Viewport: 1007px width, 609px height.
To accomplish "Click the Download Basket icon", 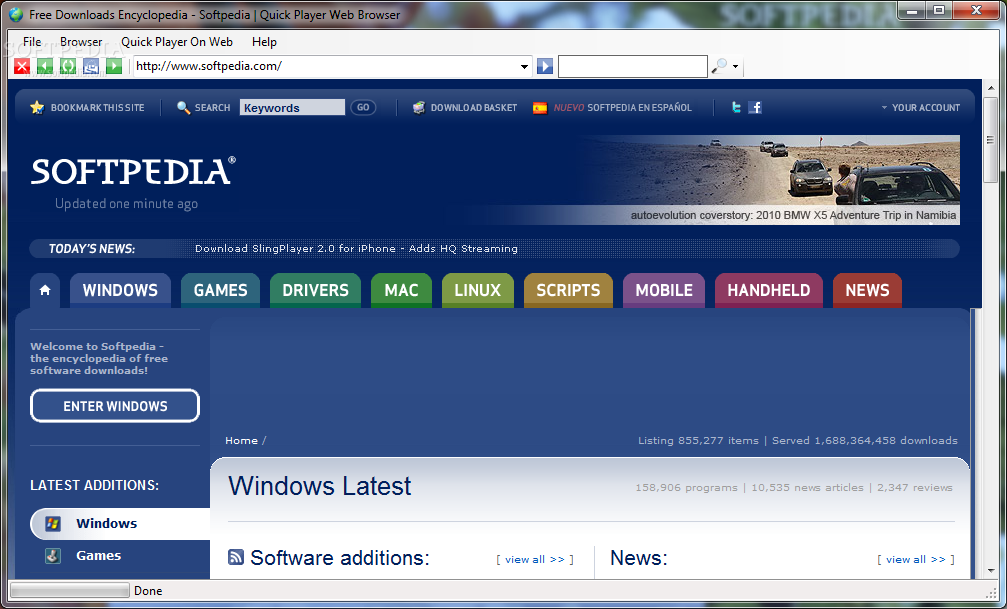I will [419, 107].
